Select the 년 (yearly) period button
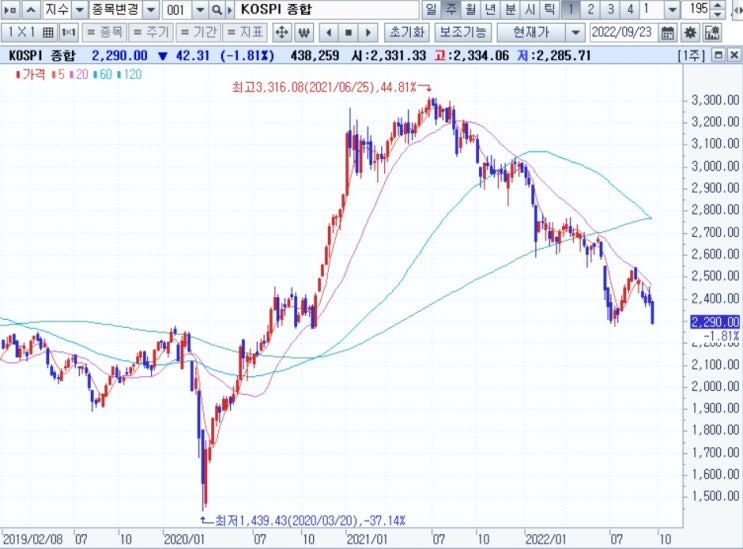 490,9
